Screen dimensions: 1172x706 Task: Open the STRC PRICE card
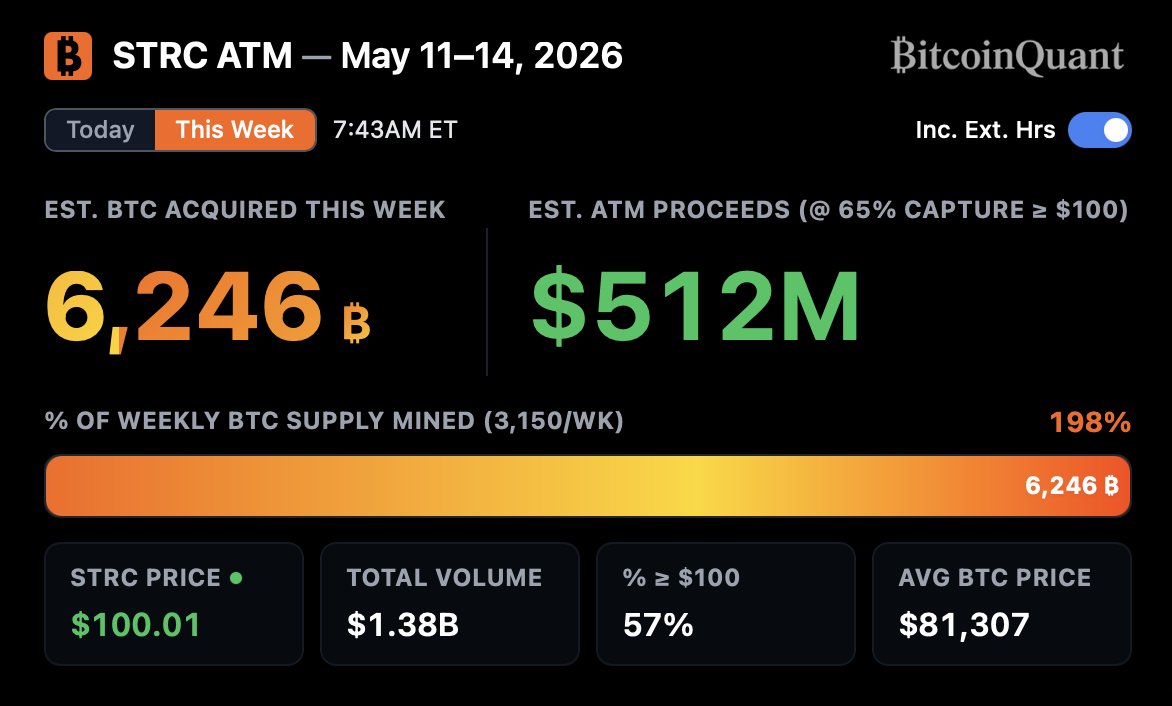(x=174, y=604)
